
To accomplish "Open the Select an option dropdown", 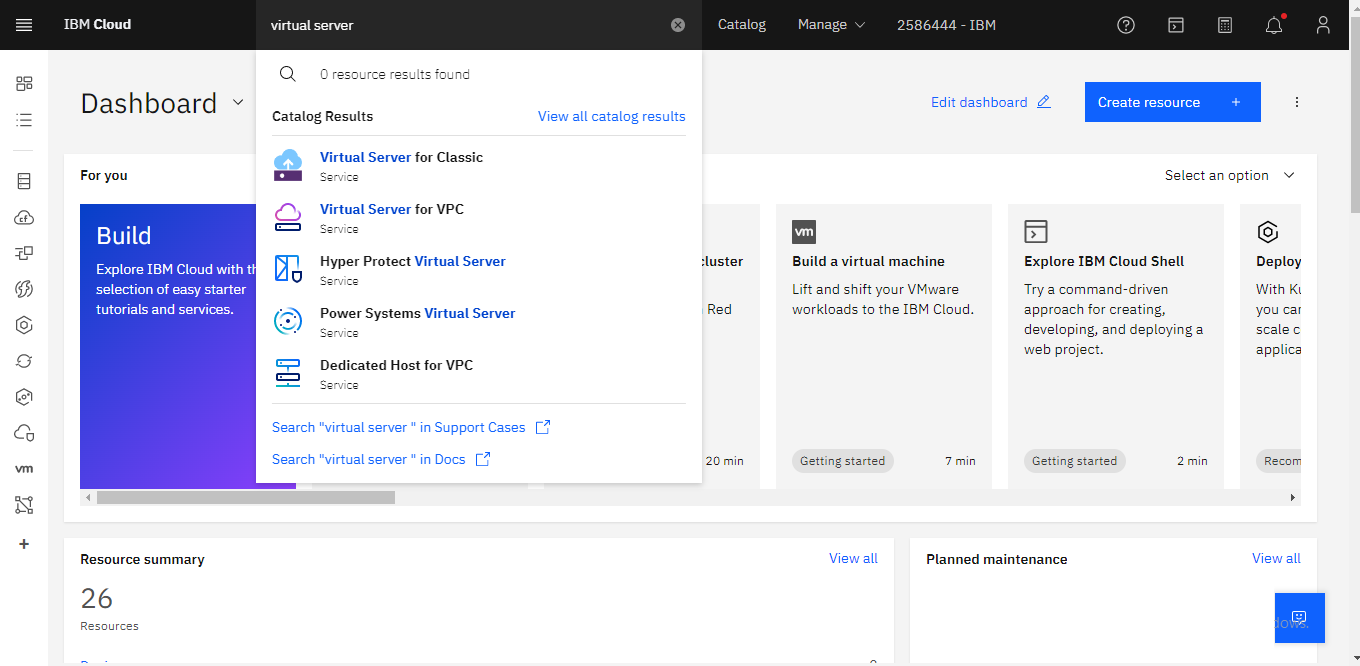I will click(x=1229, y=175).
